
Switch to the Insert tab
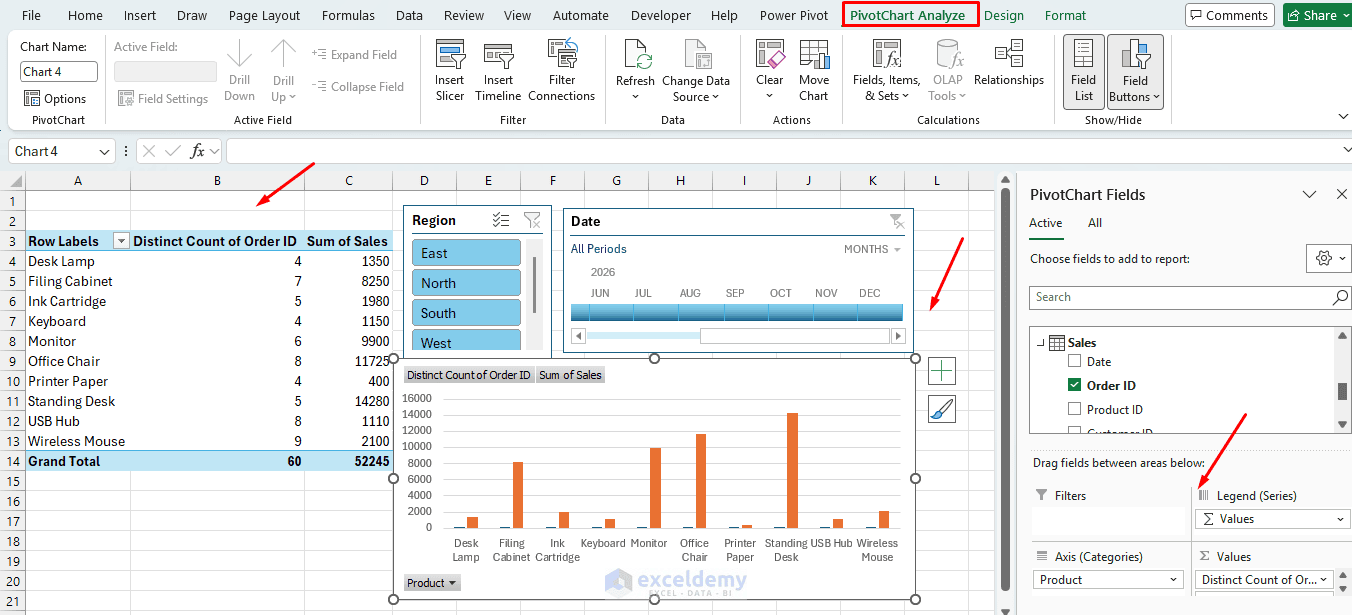click(x=140, y=15)
